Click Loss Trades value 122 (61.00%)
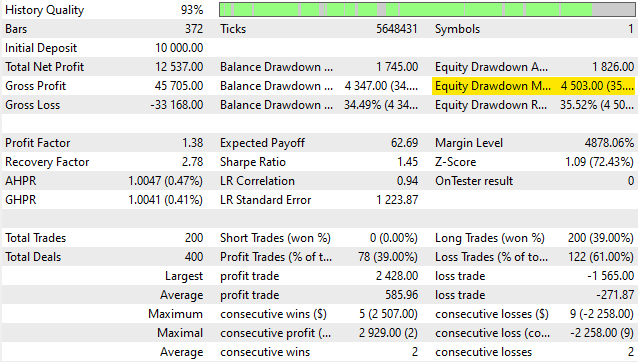The height and width of the screenshot is (362, 639). [x=601, y=257]
